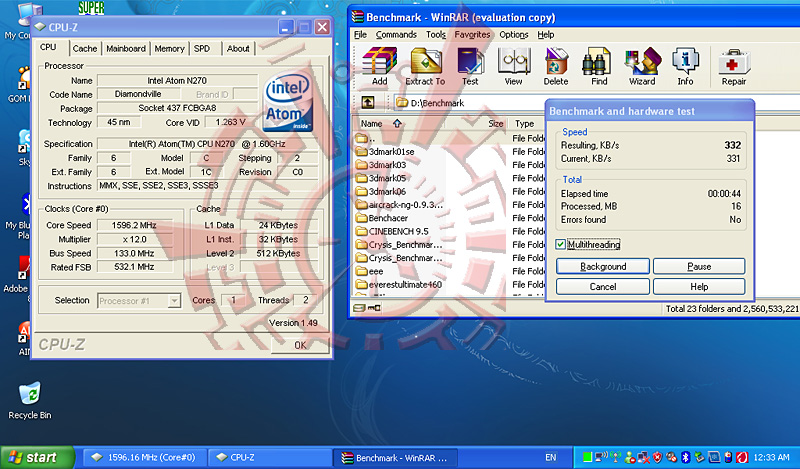Click the Intel Atom logo in CPU-Z

coord(288,102)
